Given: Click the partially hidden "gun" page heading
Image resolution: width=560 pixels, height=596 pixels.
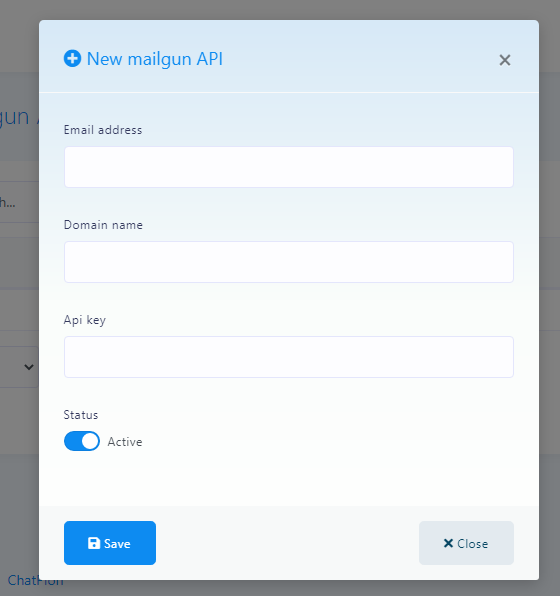Looking at the screenshot, I should 14,117.
